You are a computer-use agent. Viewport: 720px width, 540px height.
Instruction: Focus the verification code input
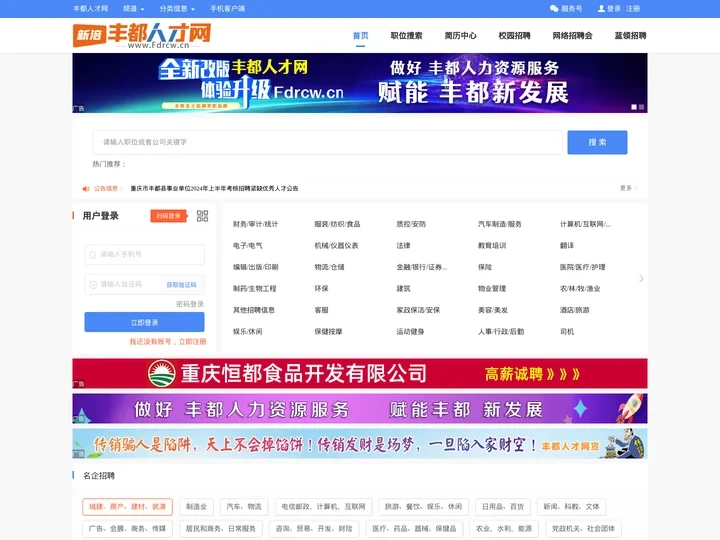tap(124, 285)
